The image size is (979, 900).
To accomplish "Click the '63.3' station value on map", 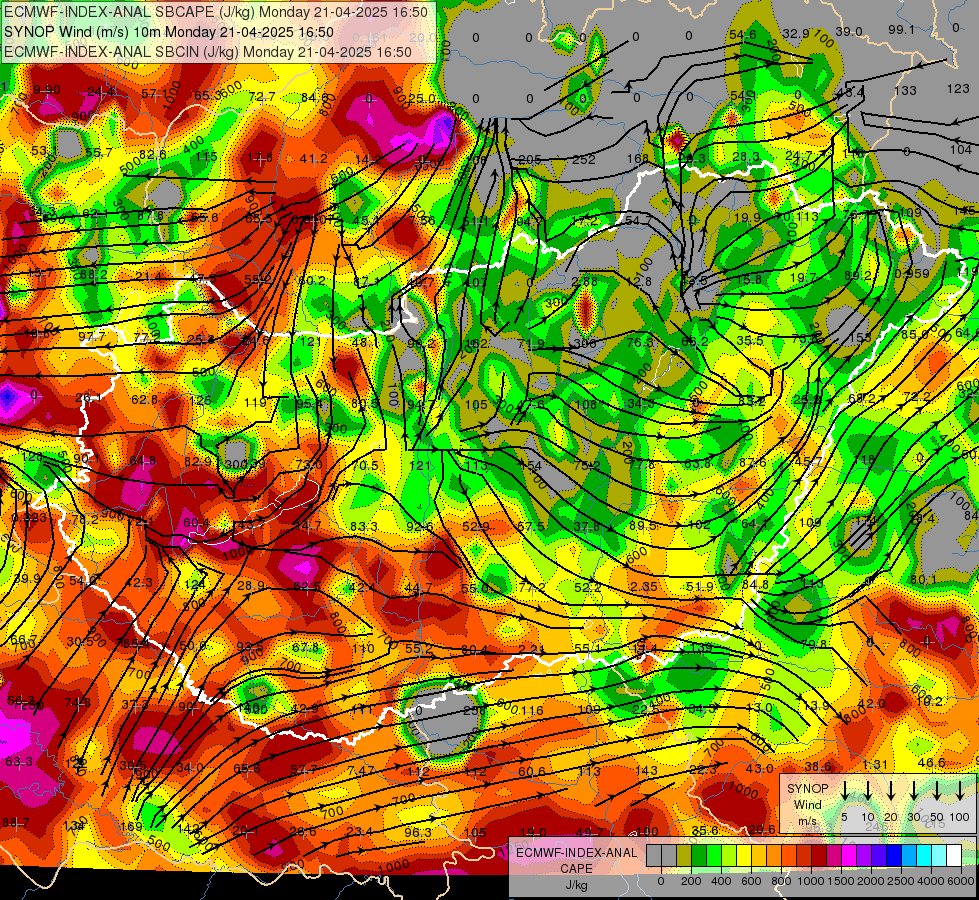I will [x=19, y=761].
